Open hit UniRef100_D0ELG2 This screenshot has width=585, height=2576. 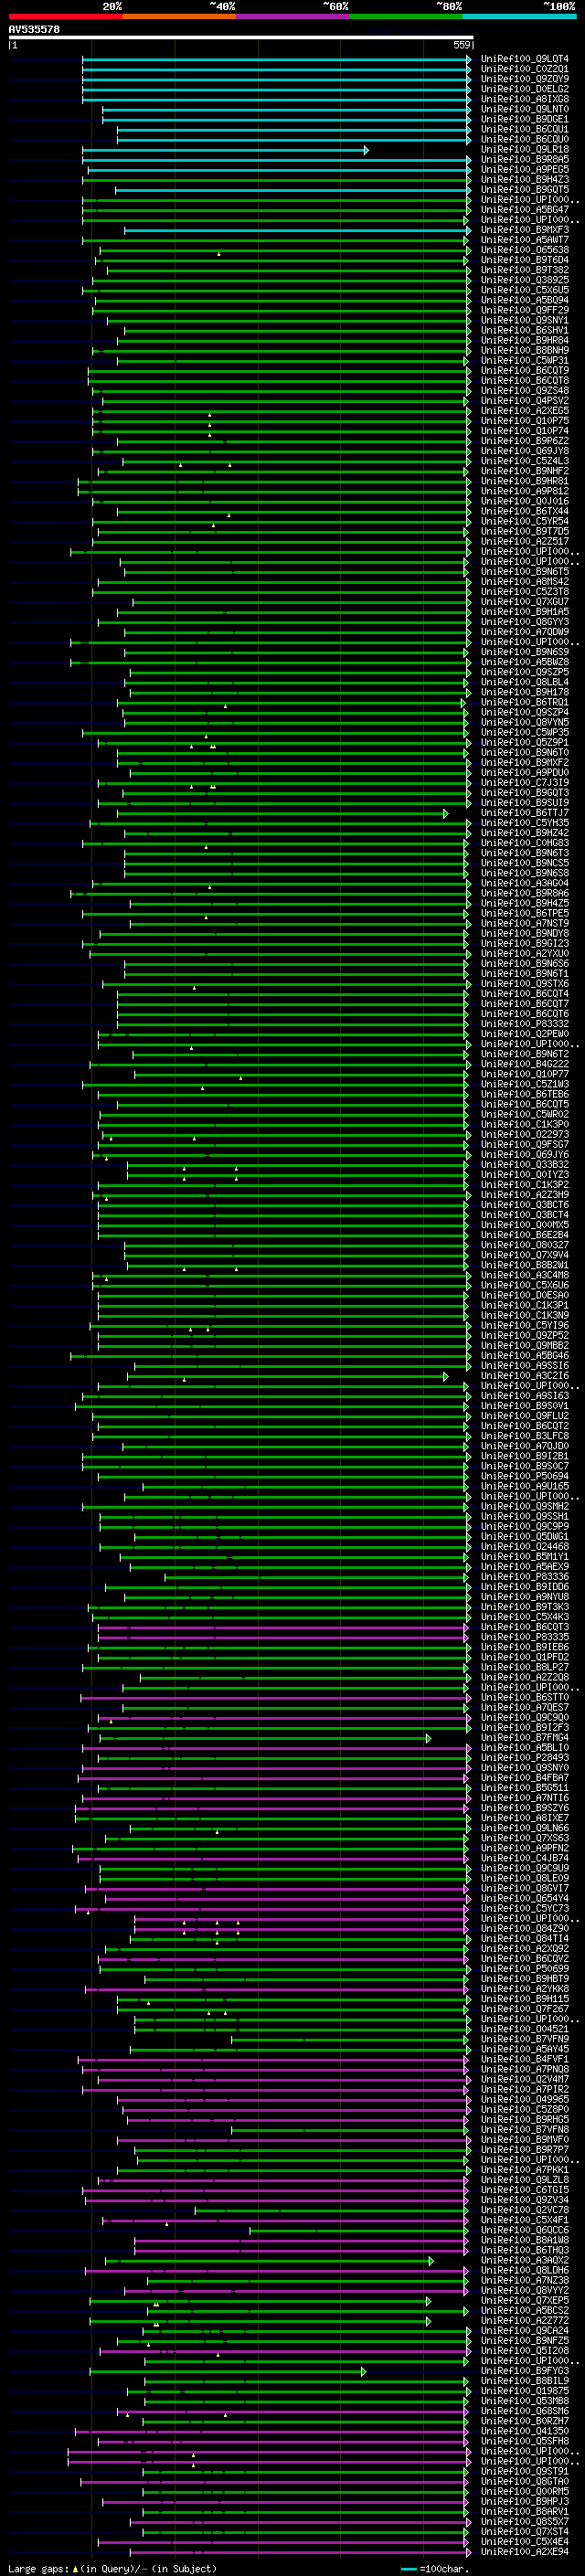tap(524, 89)
